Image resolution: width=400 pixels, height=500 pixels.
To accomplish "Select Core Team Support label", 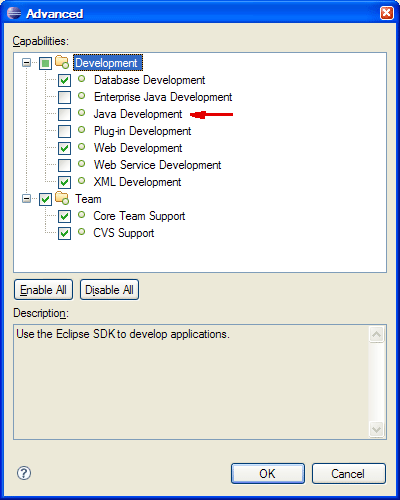I will point(139,216).
